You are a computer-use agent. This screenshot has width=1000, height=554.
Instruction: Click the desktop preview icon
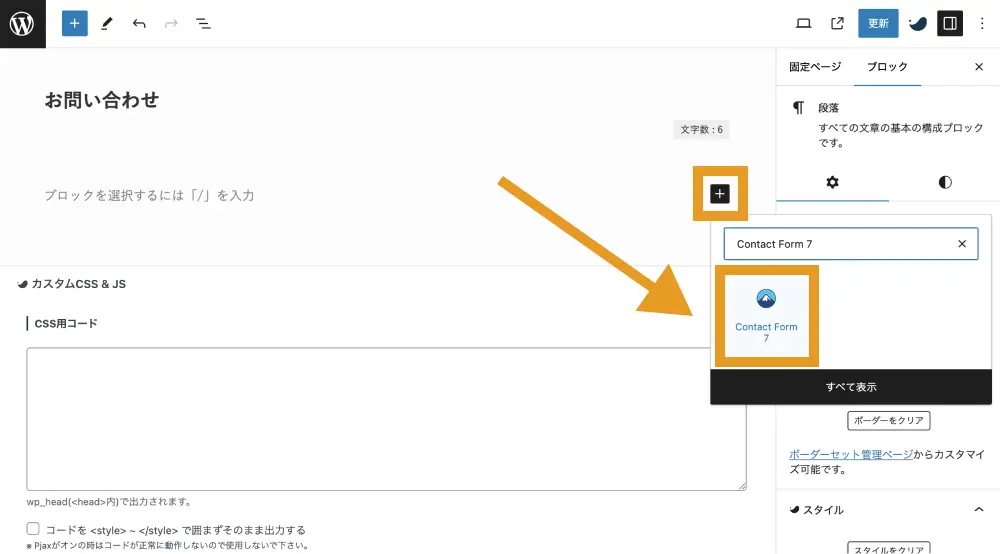[x=803, y=23]
